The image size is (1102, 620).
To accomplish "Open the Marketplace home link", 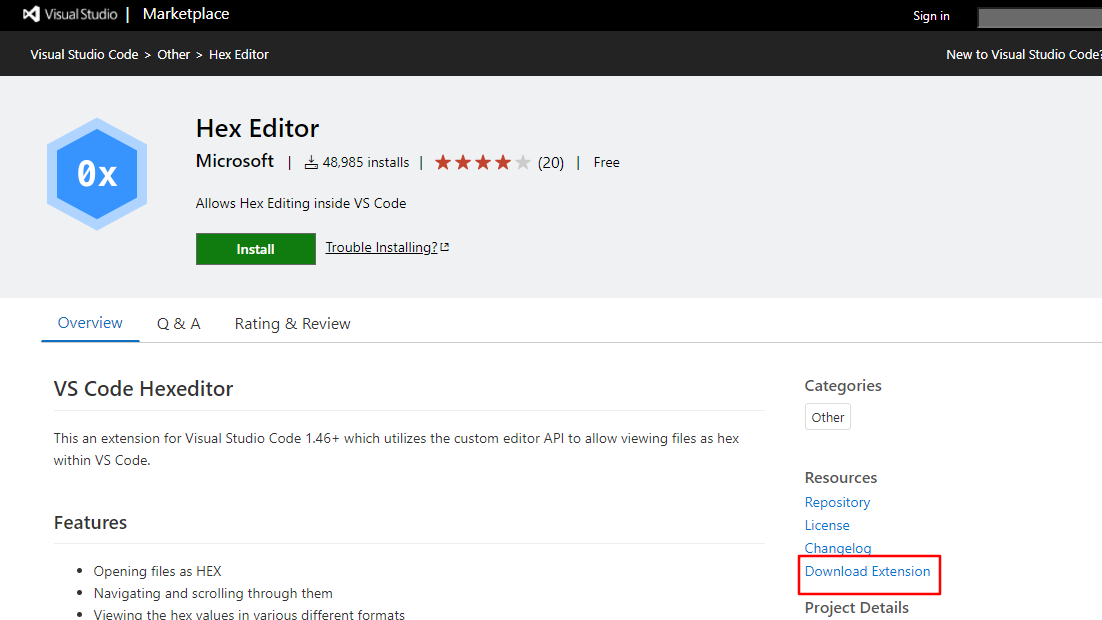I will click(186, 14).
